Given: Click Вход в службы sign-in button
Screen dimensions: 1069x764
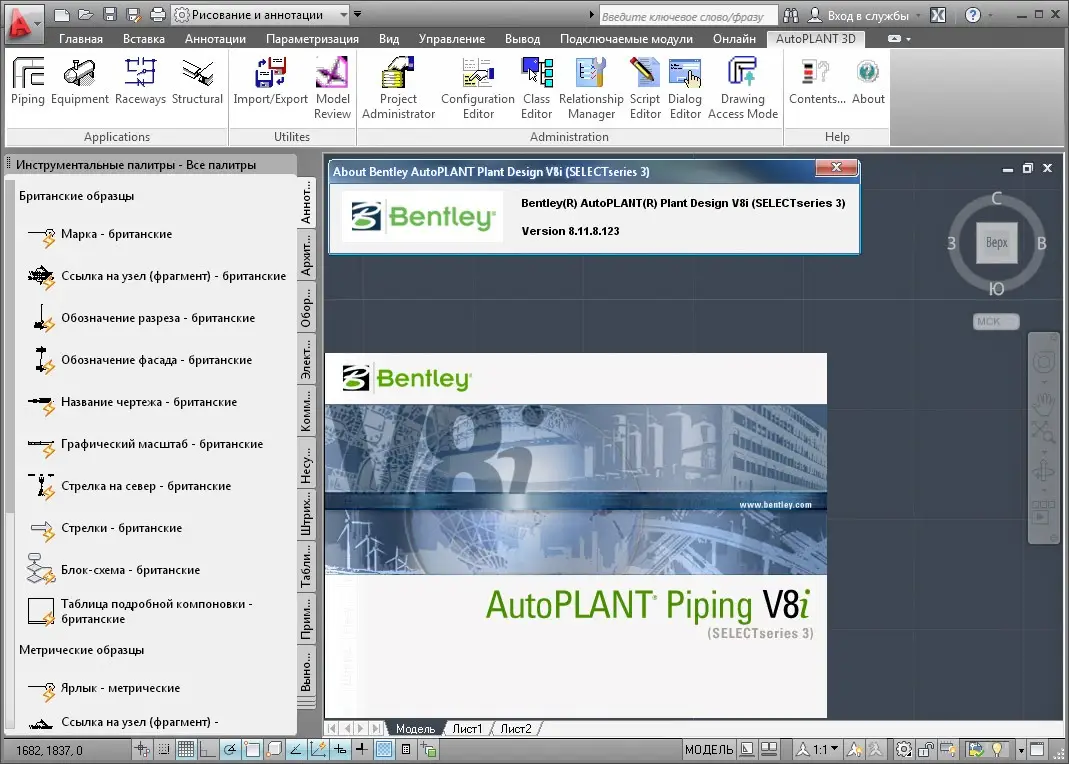Looking at the screenshot, I should coord(858,15).
